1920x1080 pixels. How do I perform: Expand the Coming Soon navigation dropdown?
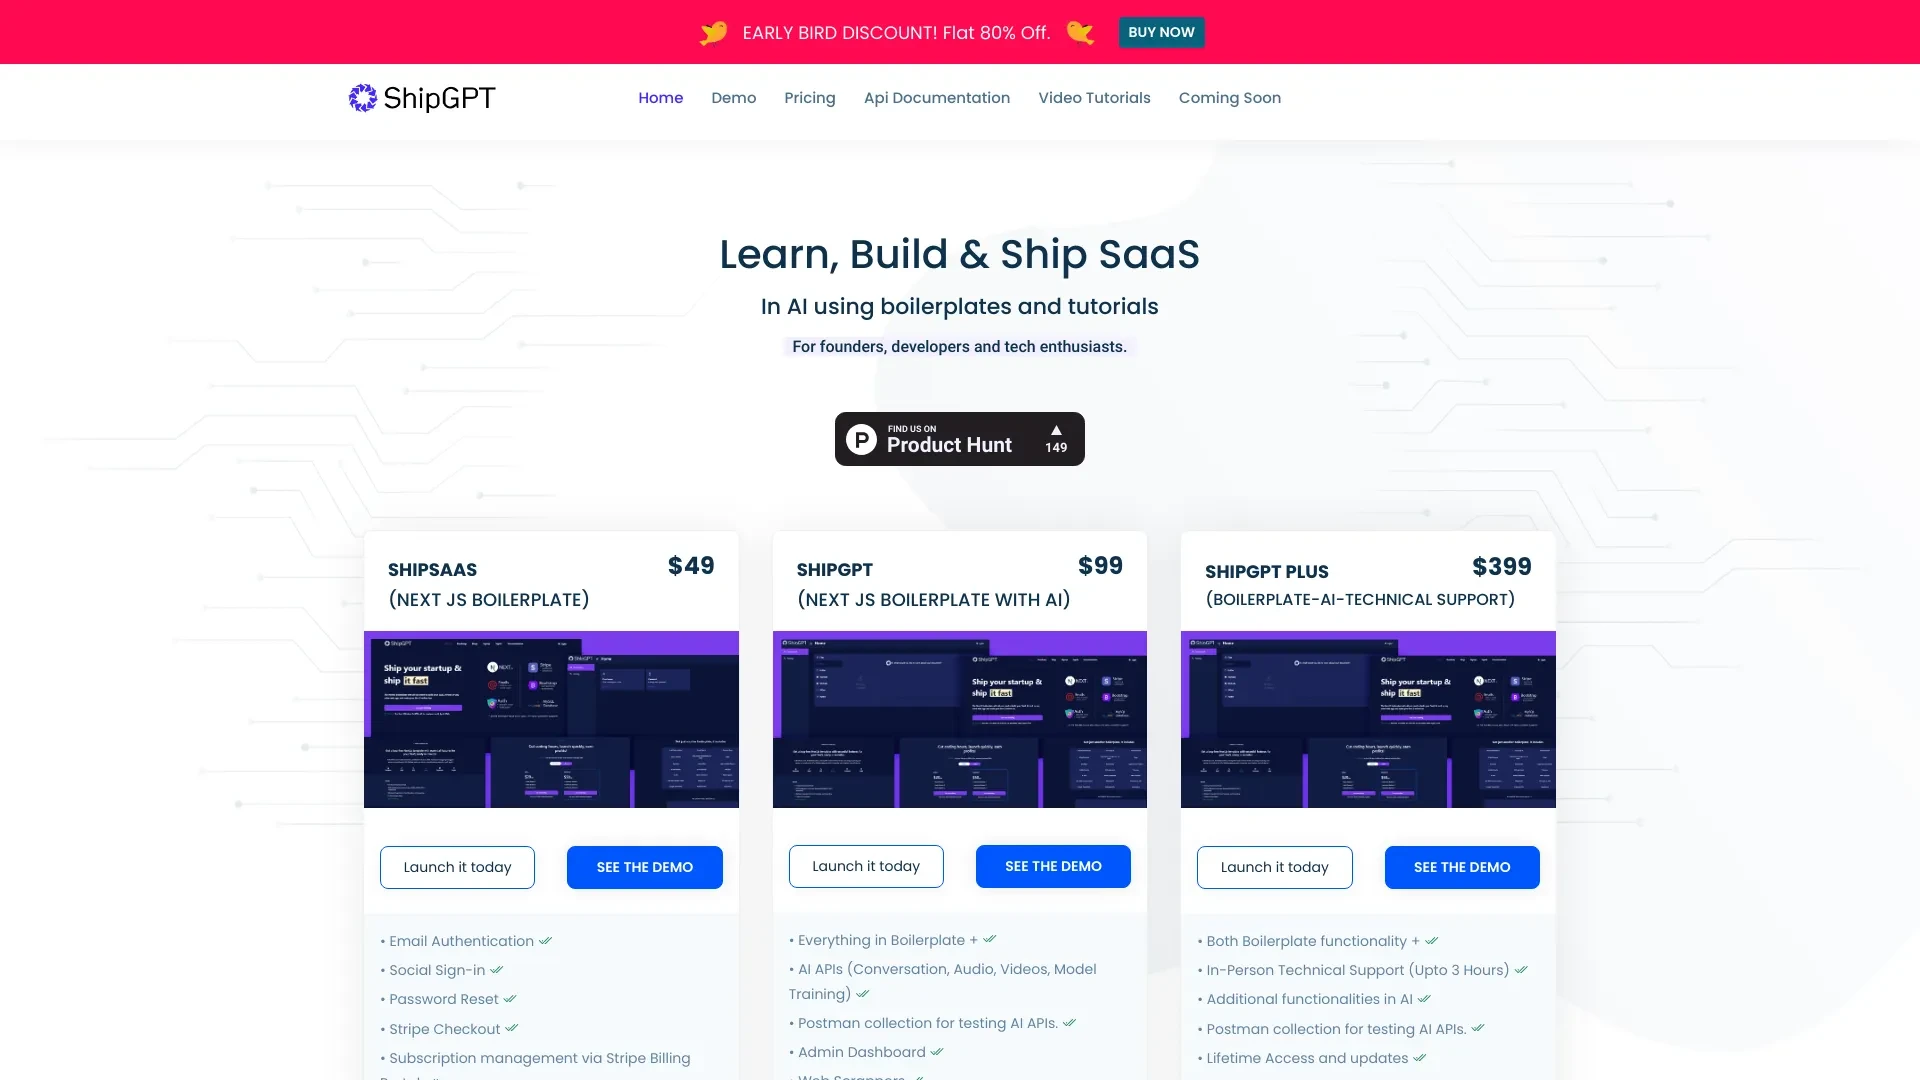click(x=1230, y=96)
